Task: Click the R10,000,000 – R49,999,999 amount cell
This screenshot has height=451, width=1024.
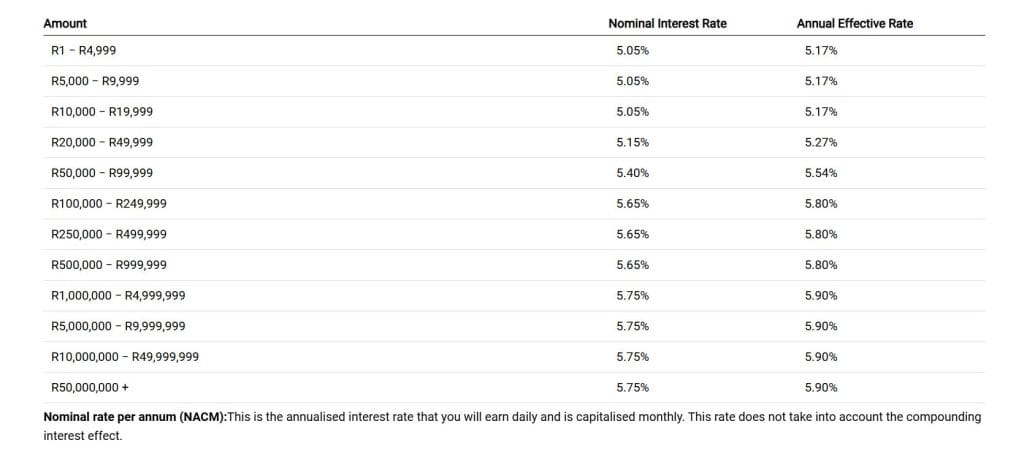Action: click(x=124, y=357)
